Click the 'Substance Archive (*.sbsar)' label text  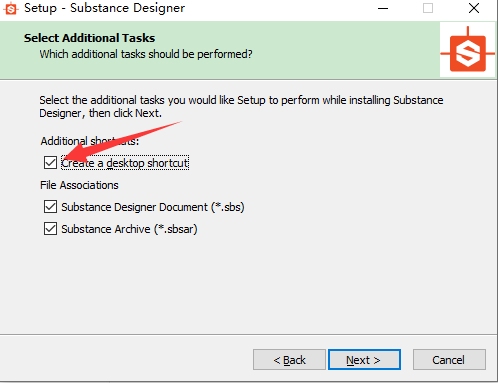(x=129, y=229)
